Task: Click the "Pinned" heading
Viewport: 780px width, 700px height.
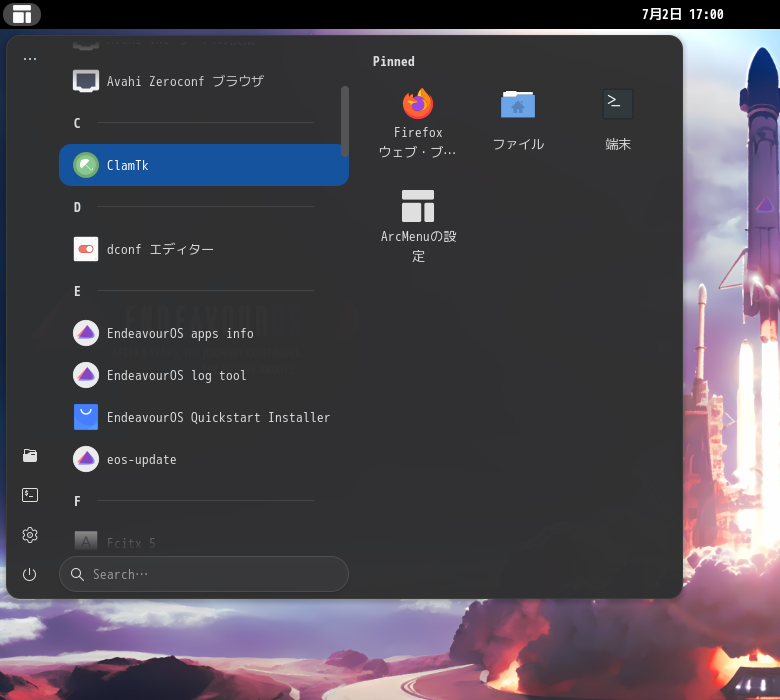Action: tap(393, 61)
